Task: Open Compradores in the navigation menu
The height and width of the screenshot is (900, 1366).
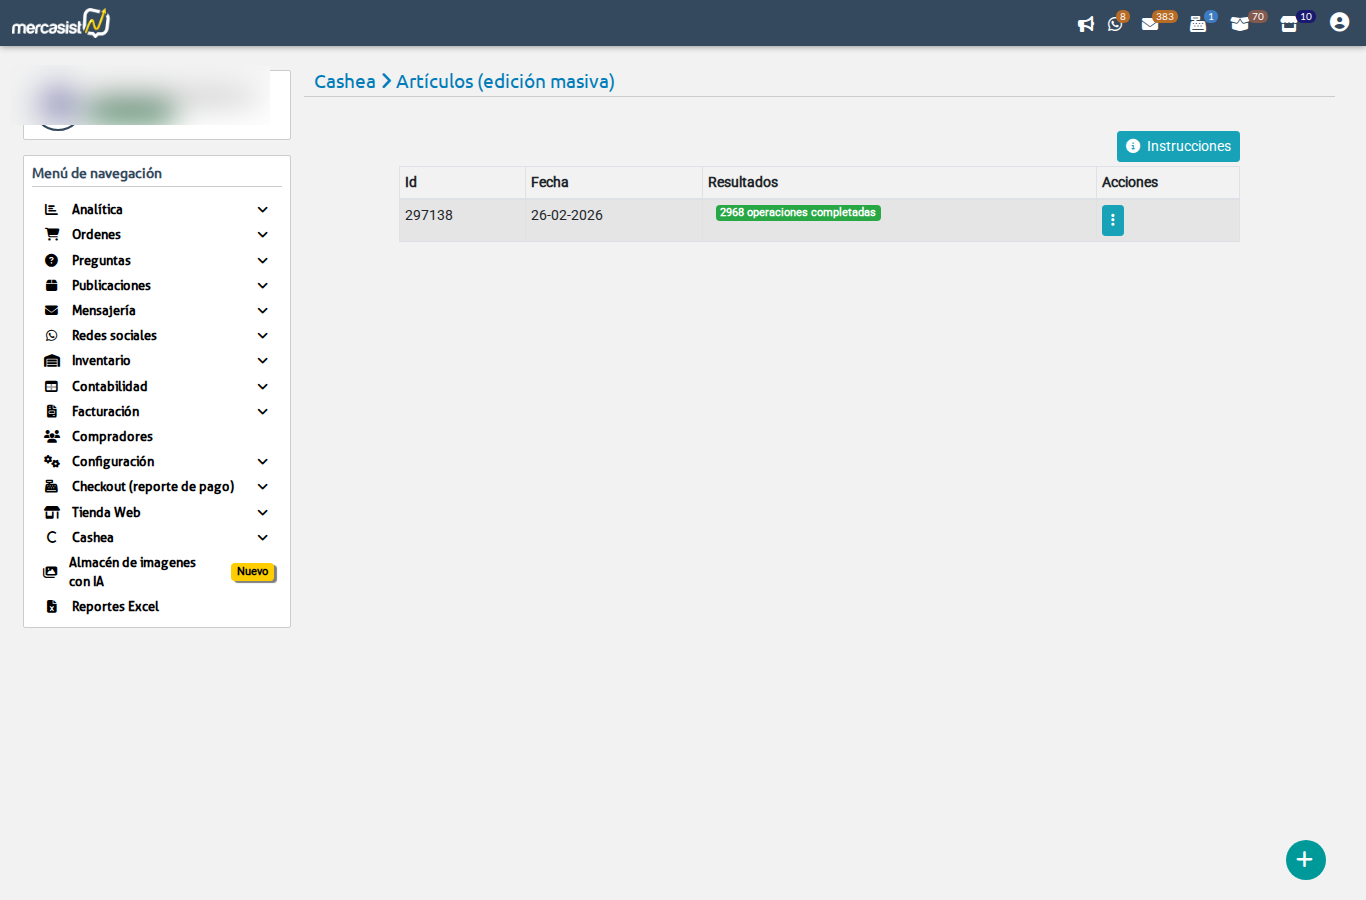Action: (x=112, y=437)
